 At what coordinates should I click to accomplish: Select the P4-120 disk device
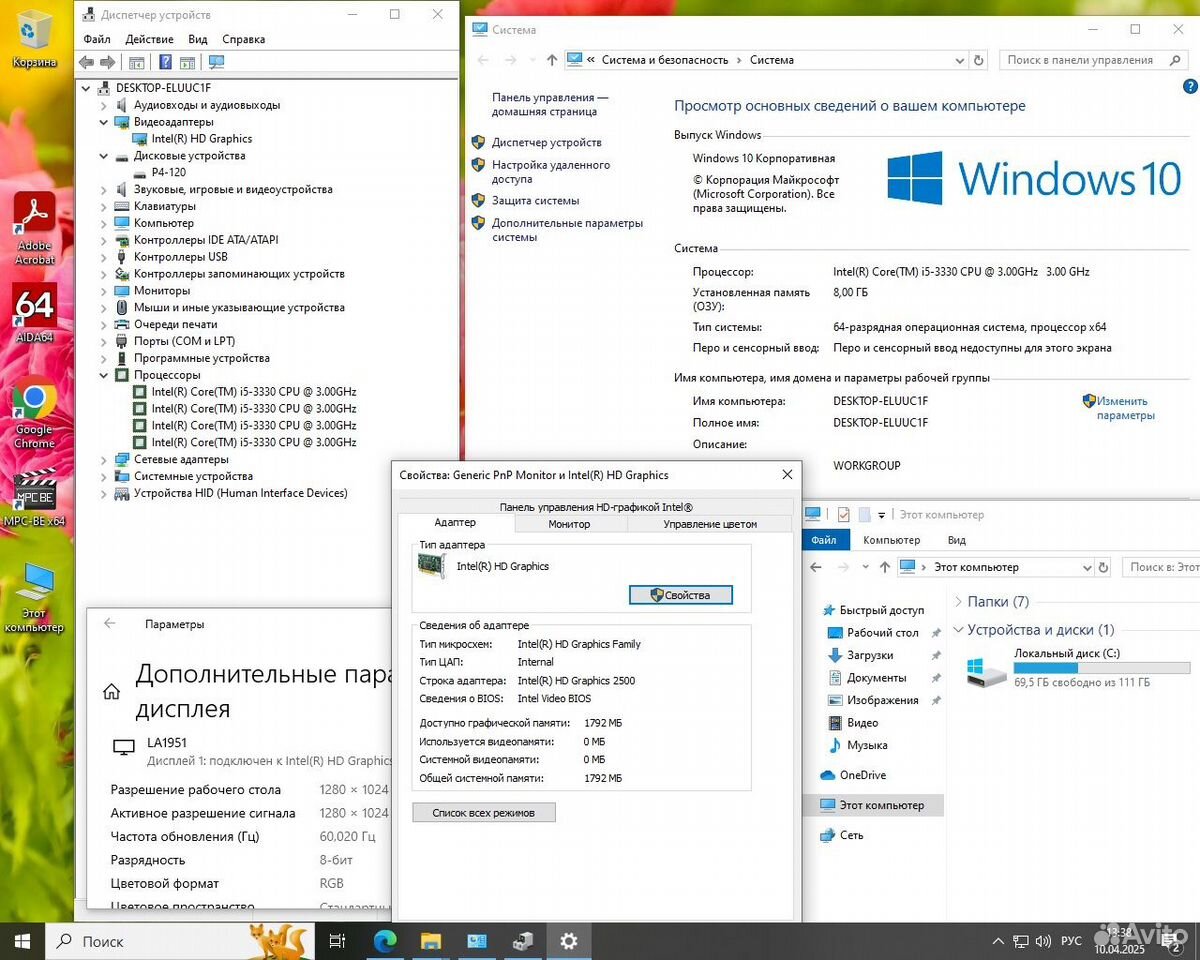(x=168, y=172)
